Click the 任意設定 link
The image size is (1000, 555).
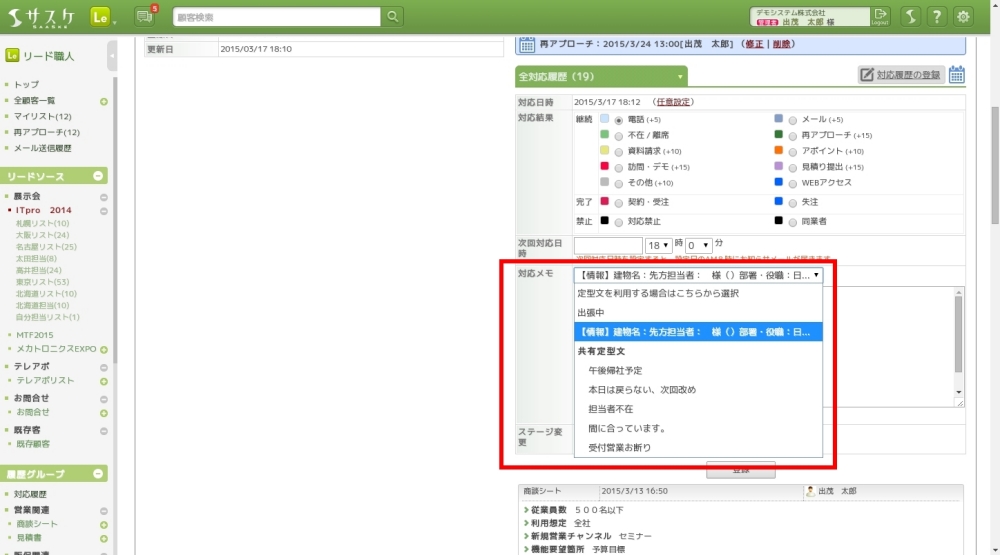click(x=673, y=102)
